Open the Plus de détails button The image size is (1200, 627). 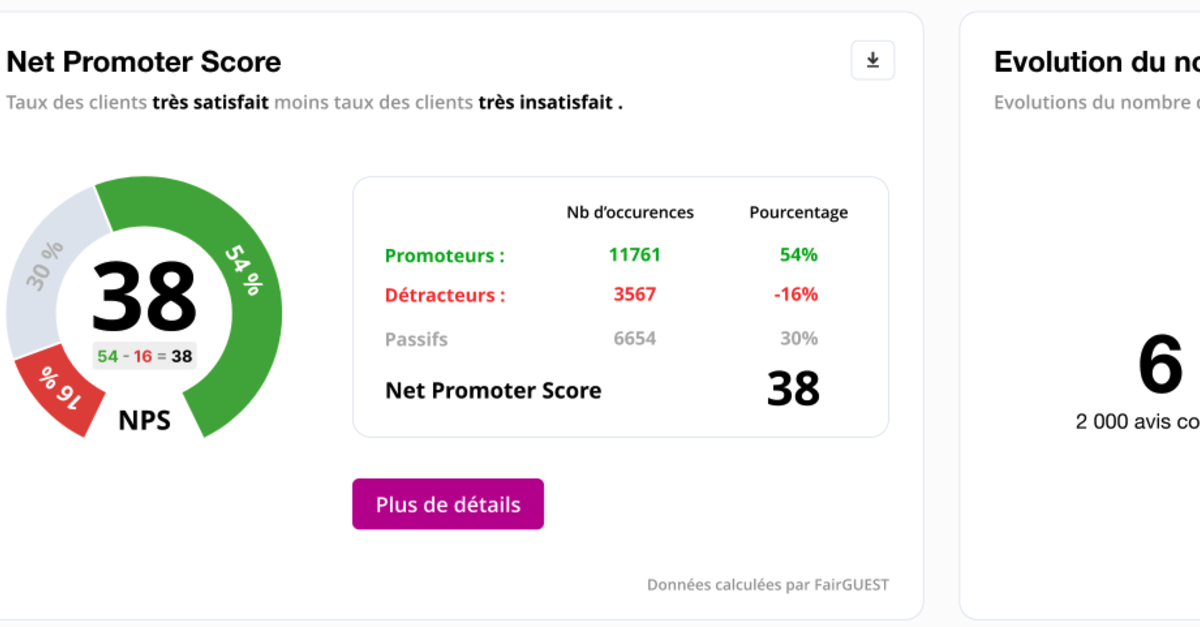click(x=448, y=504)
